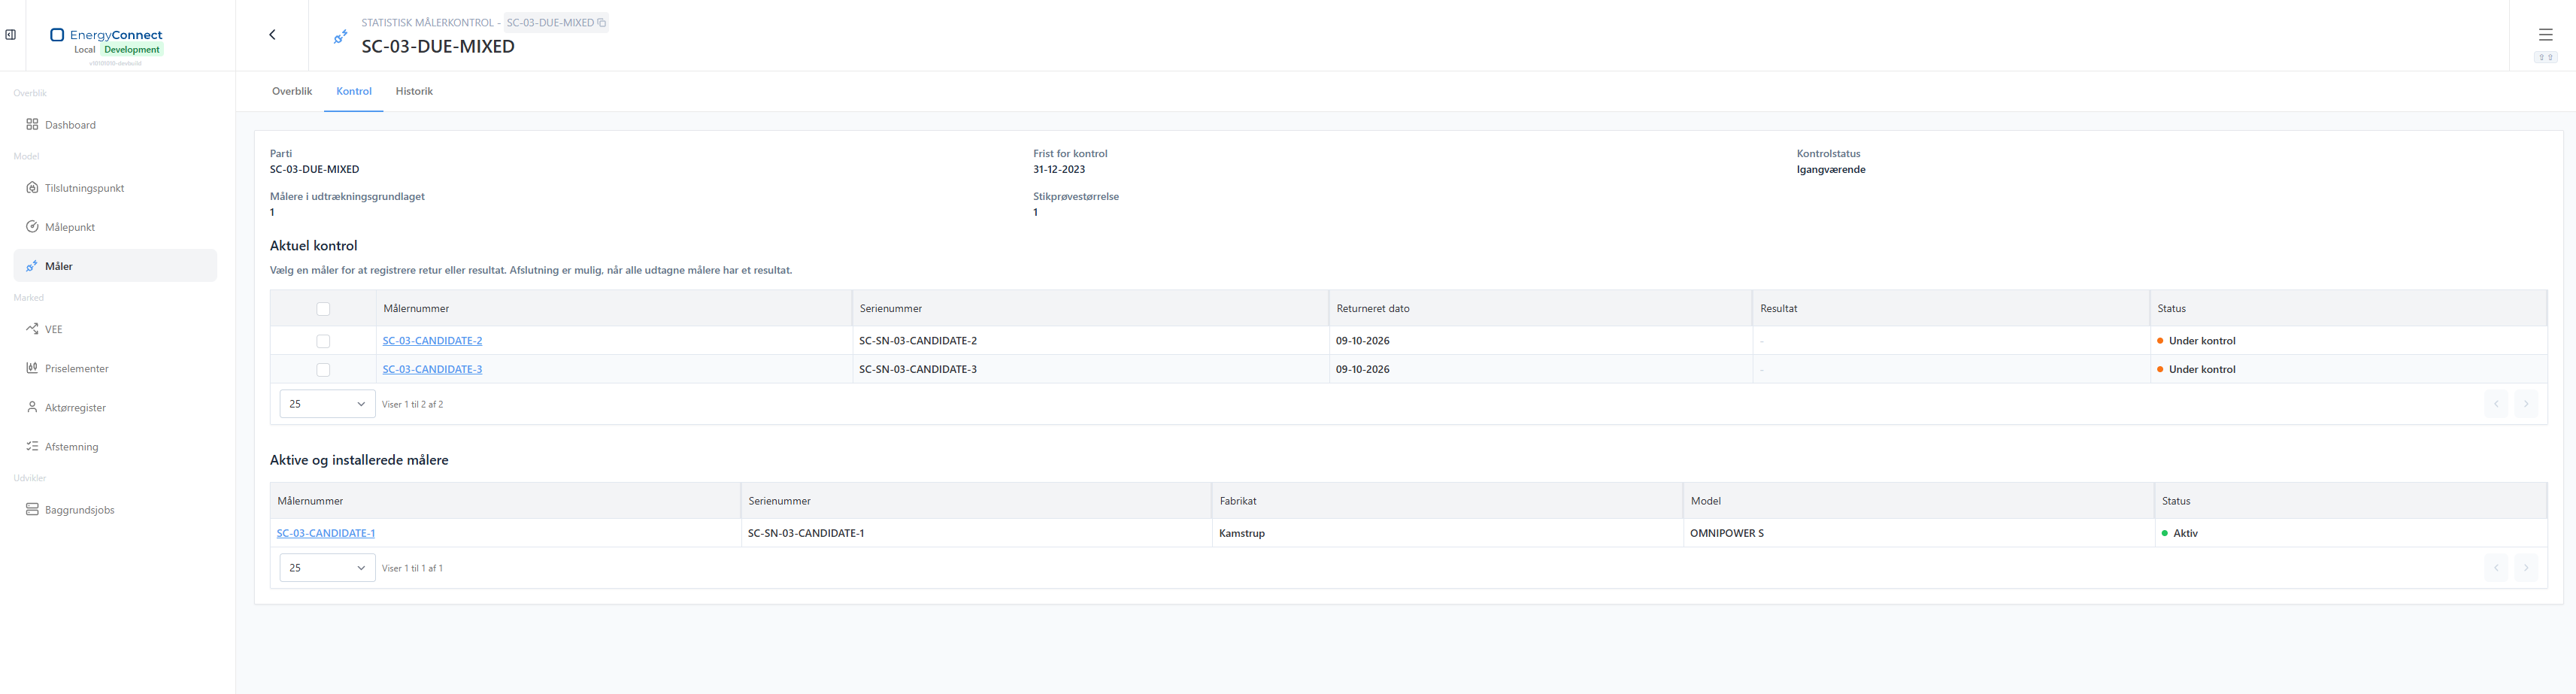Viewport: 2576px width, 694px height.
Task: Open VEE in the sidebar
Action: 115,329
